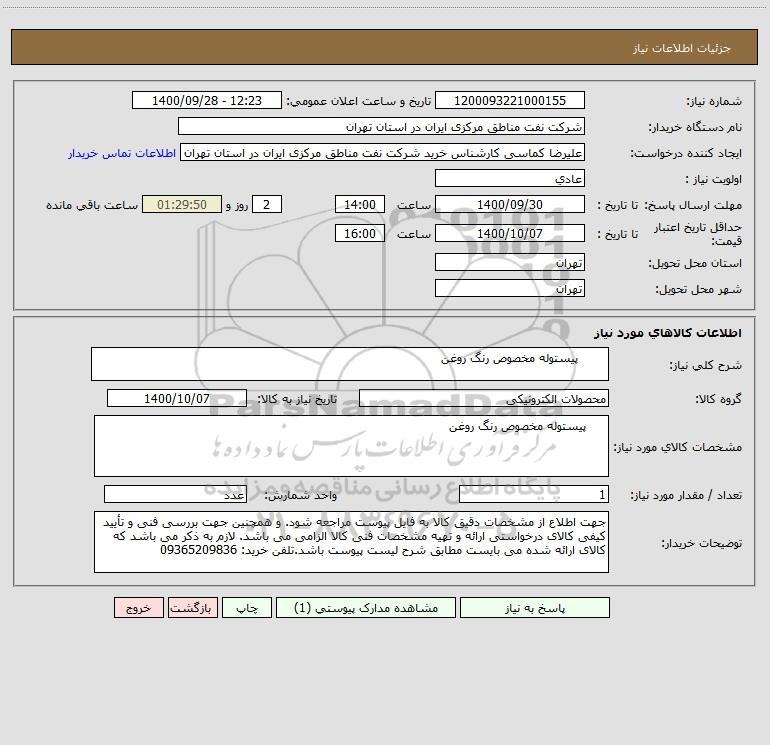Click the مهلت ارسال پاسخ label
Image resolution: width=770 pixels, height=745 pixels.
click(693, 205)
